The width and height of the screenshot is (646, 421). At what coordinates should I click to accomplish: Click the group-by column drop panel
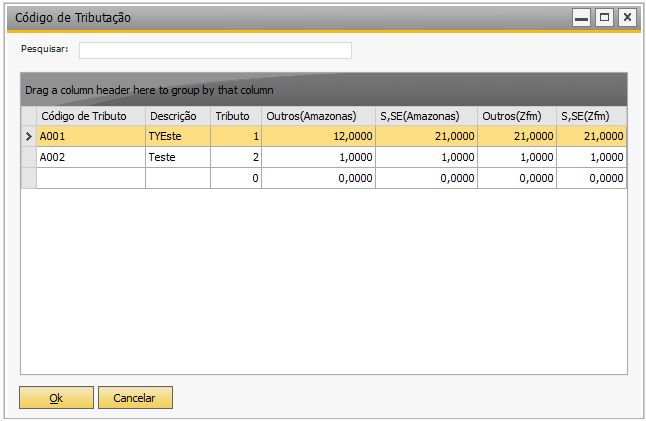tap(324, 90)
